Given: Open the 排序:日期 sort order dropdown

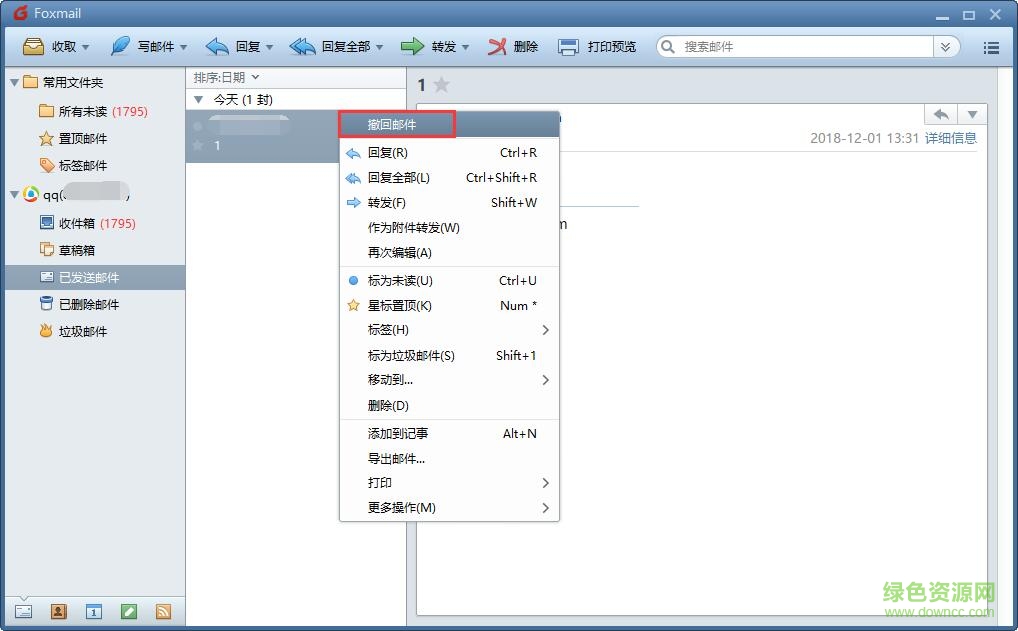Looking at the screenshot, I should (222, 76).
